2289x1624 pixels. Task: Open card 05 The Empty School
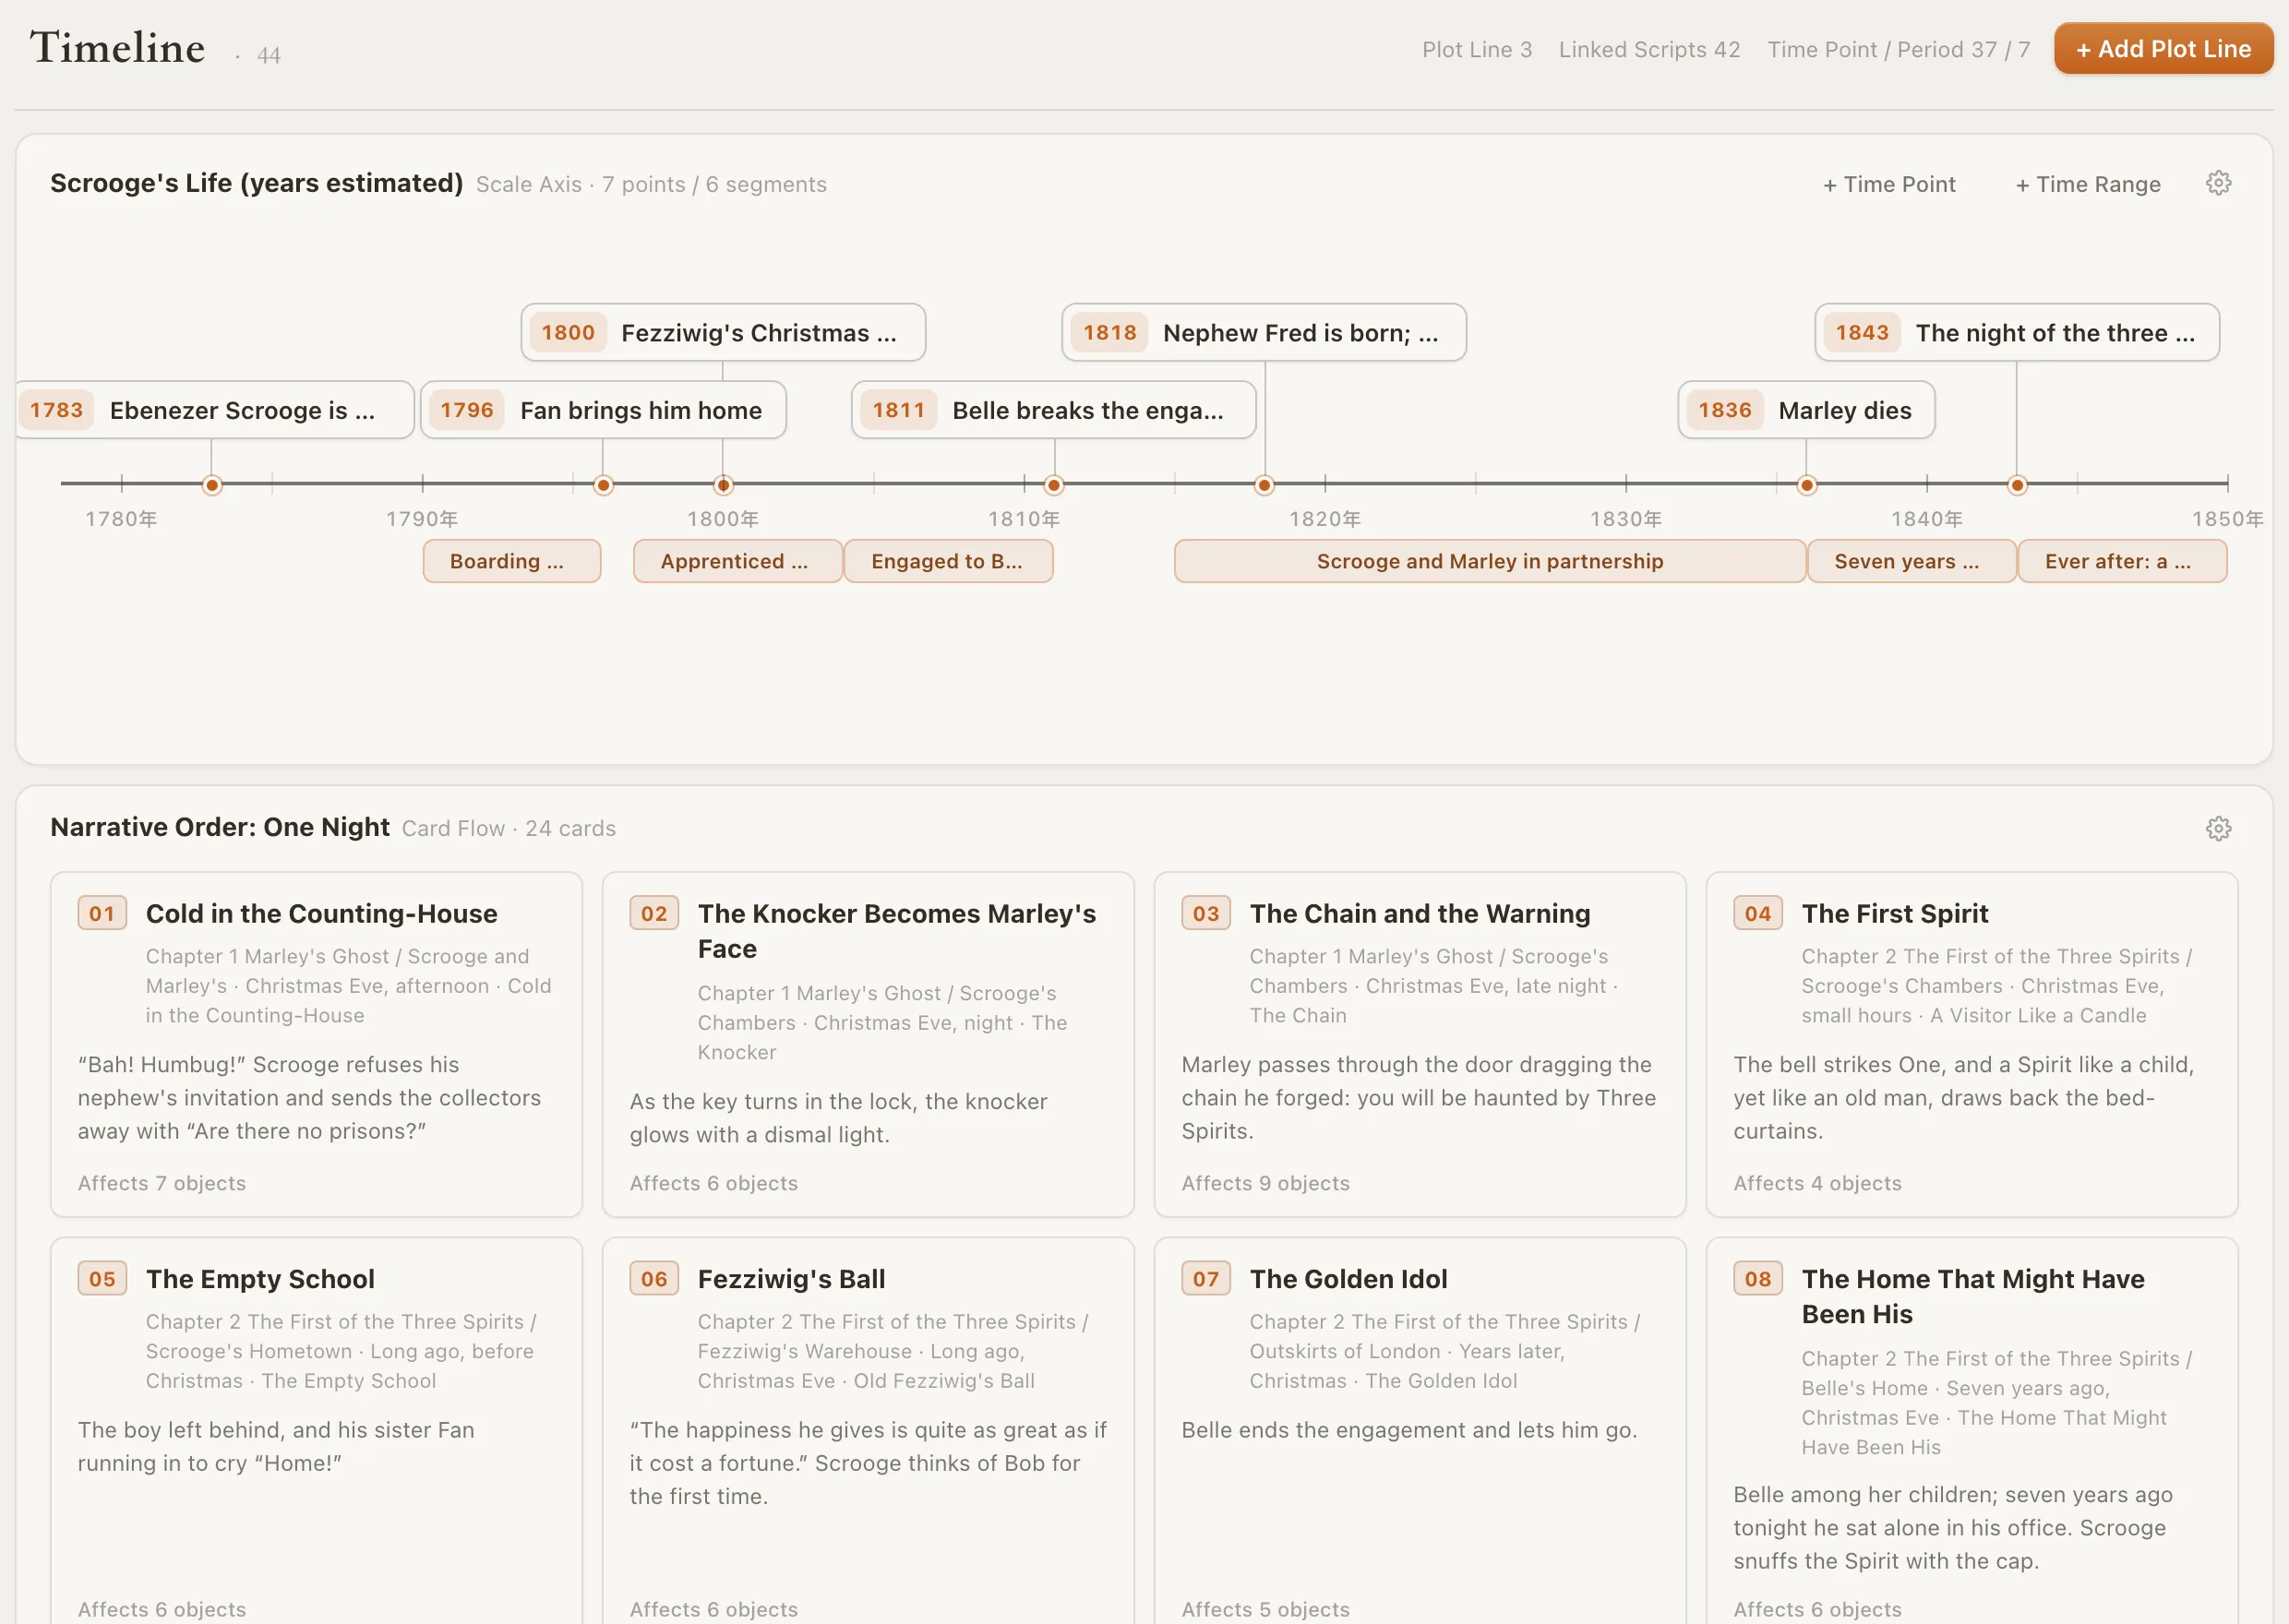point(316,1431)
